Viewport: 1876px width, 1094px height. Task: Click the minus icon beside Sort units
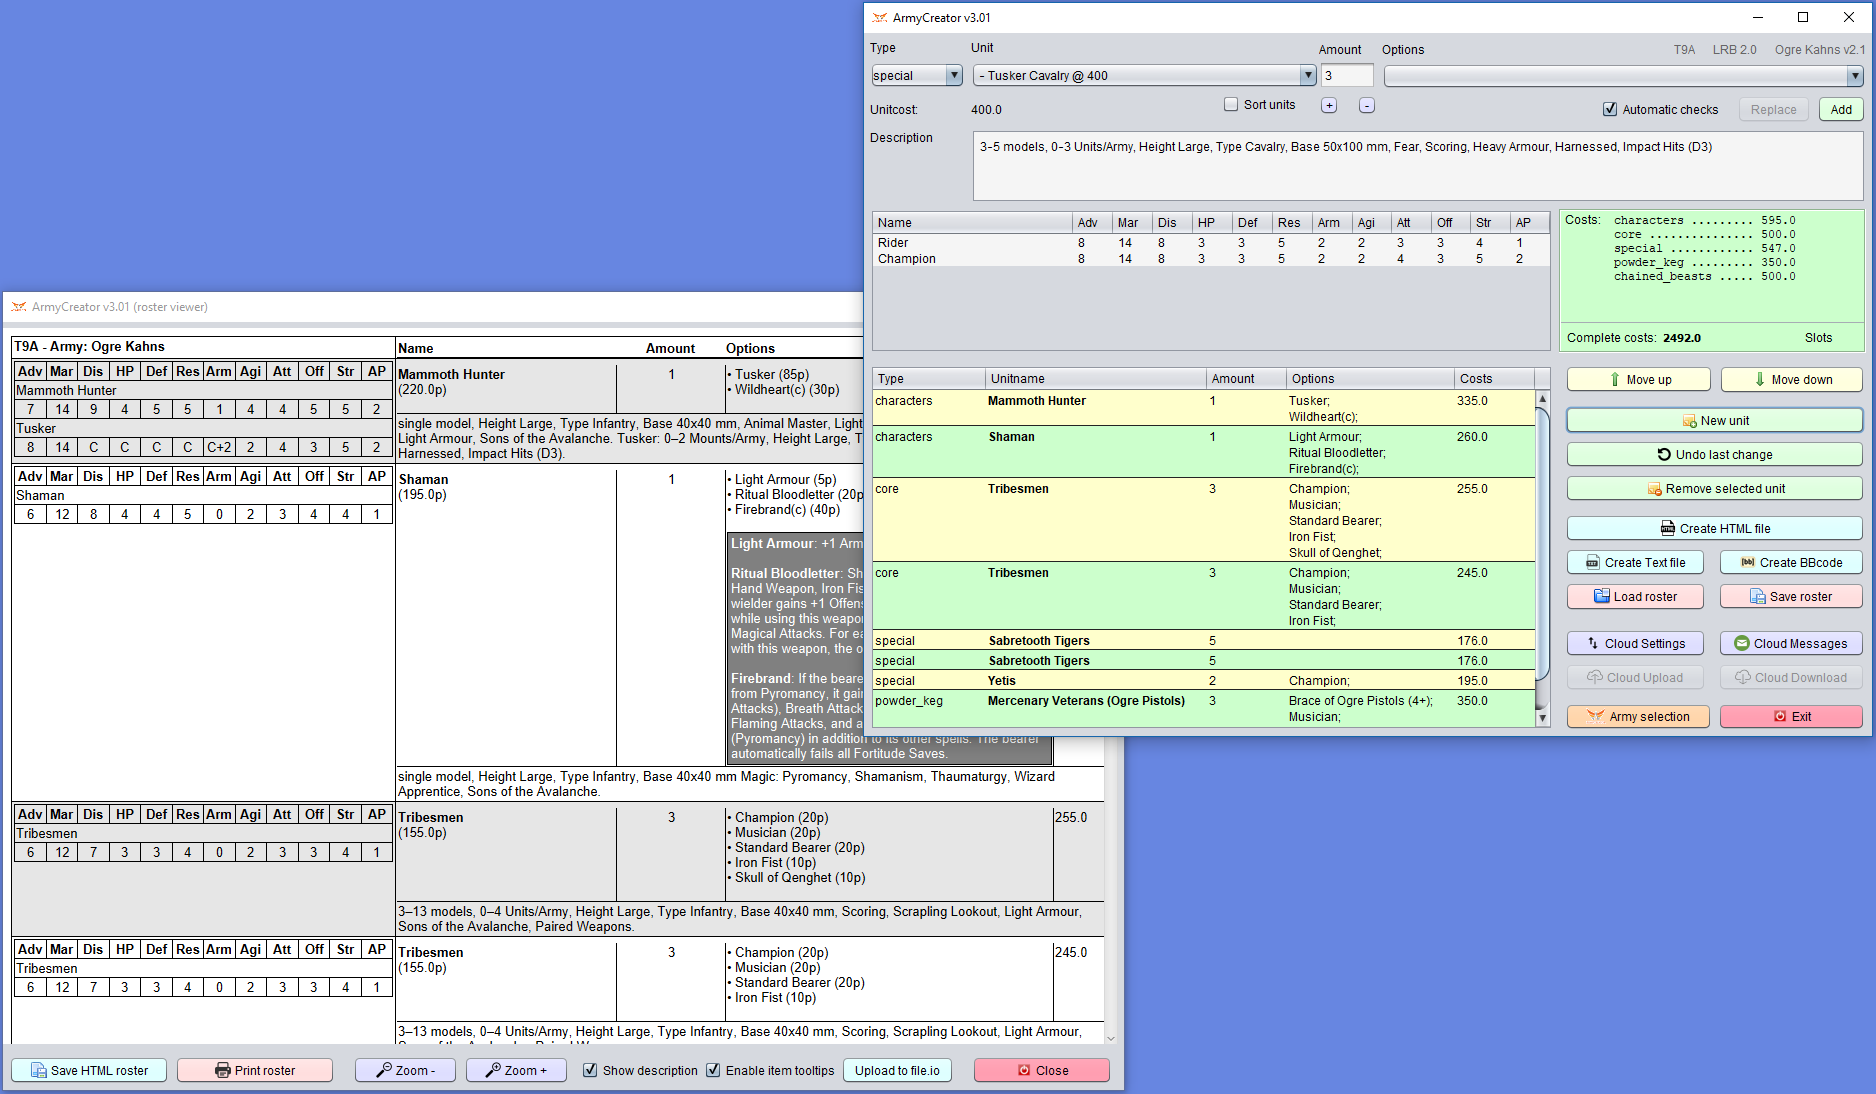(x=1367, y=106)
